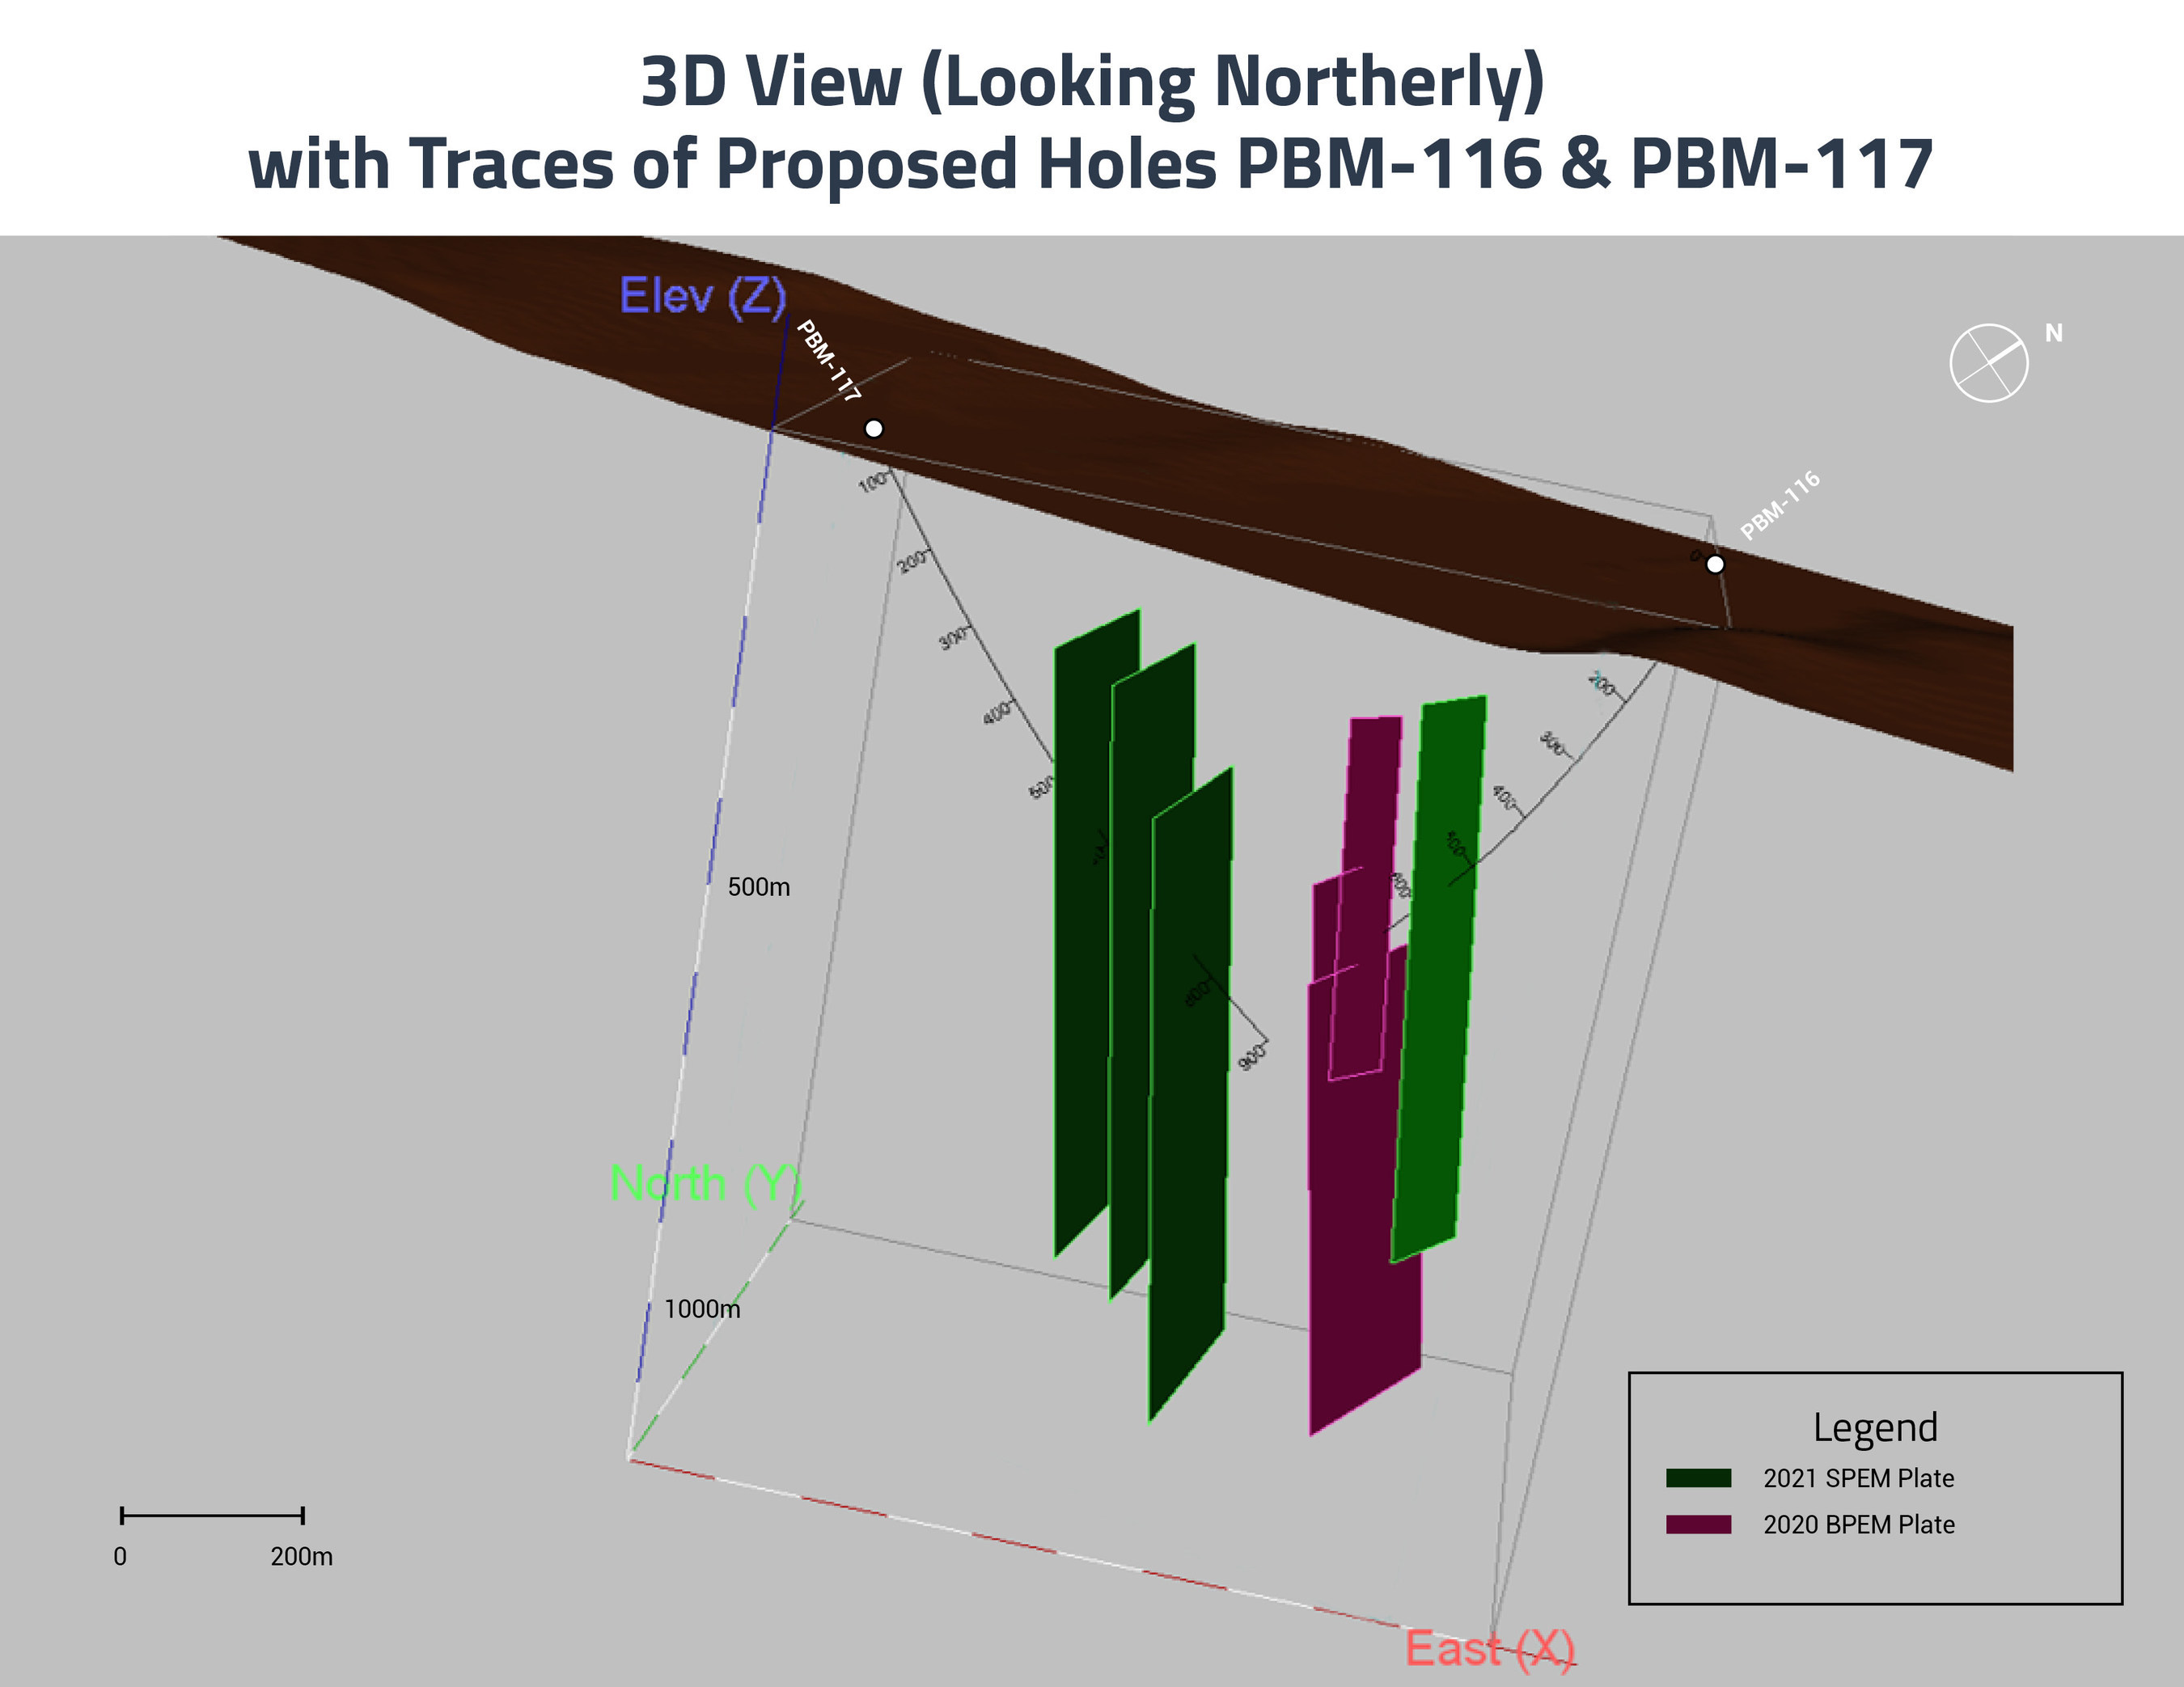
Task: Click the '500m' elevation depth label
Action: click(759, 887)
